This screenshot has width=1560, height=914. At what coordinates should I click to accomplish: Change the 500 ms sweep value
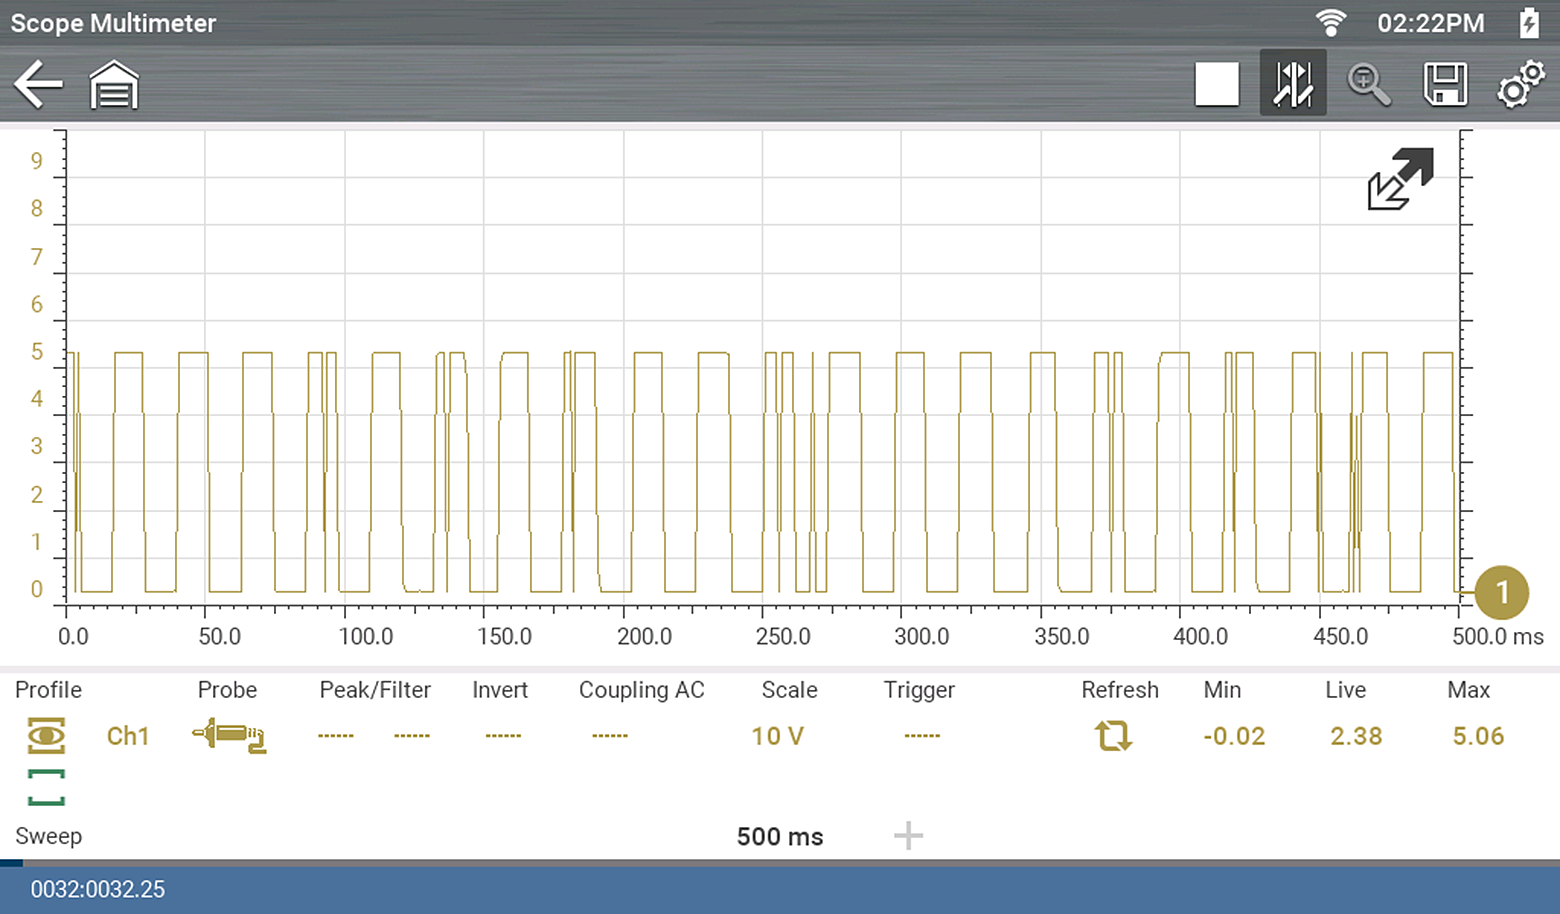tap(779, 837)
